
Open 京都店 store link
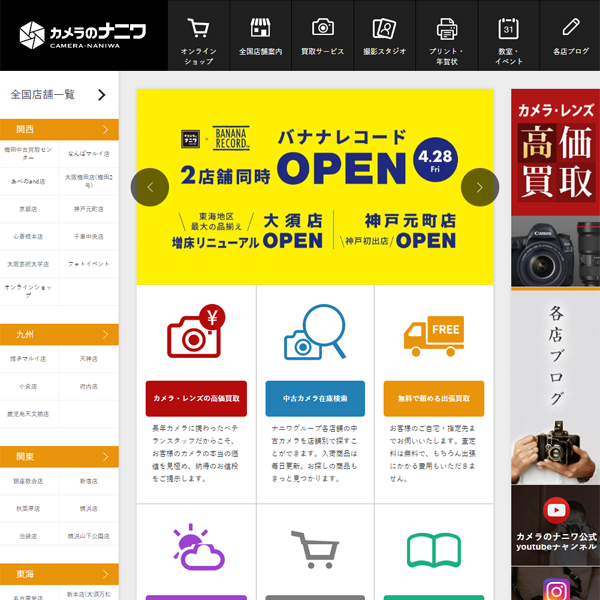(x=29, y=209)
